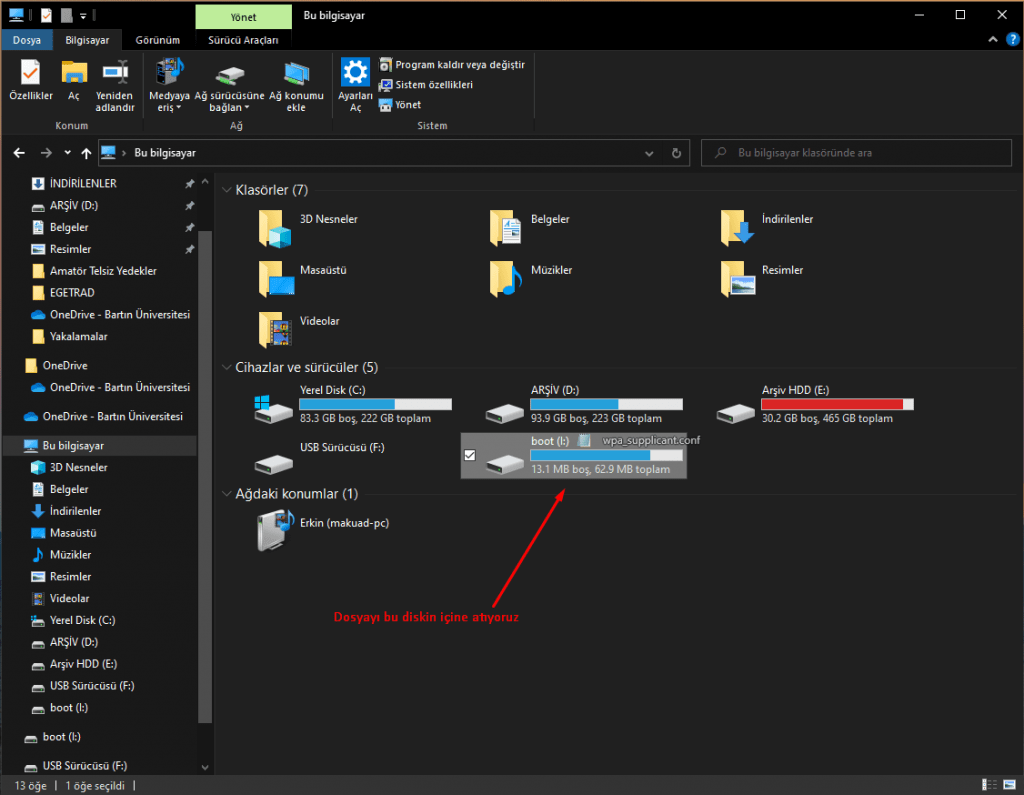The image size is (1024, 795).
Task: Uncheck the boot (I:) drive checkbox
Action: (470, 456)
